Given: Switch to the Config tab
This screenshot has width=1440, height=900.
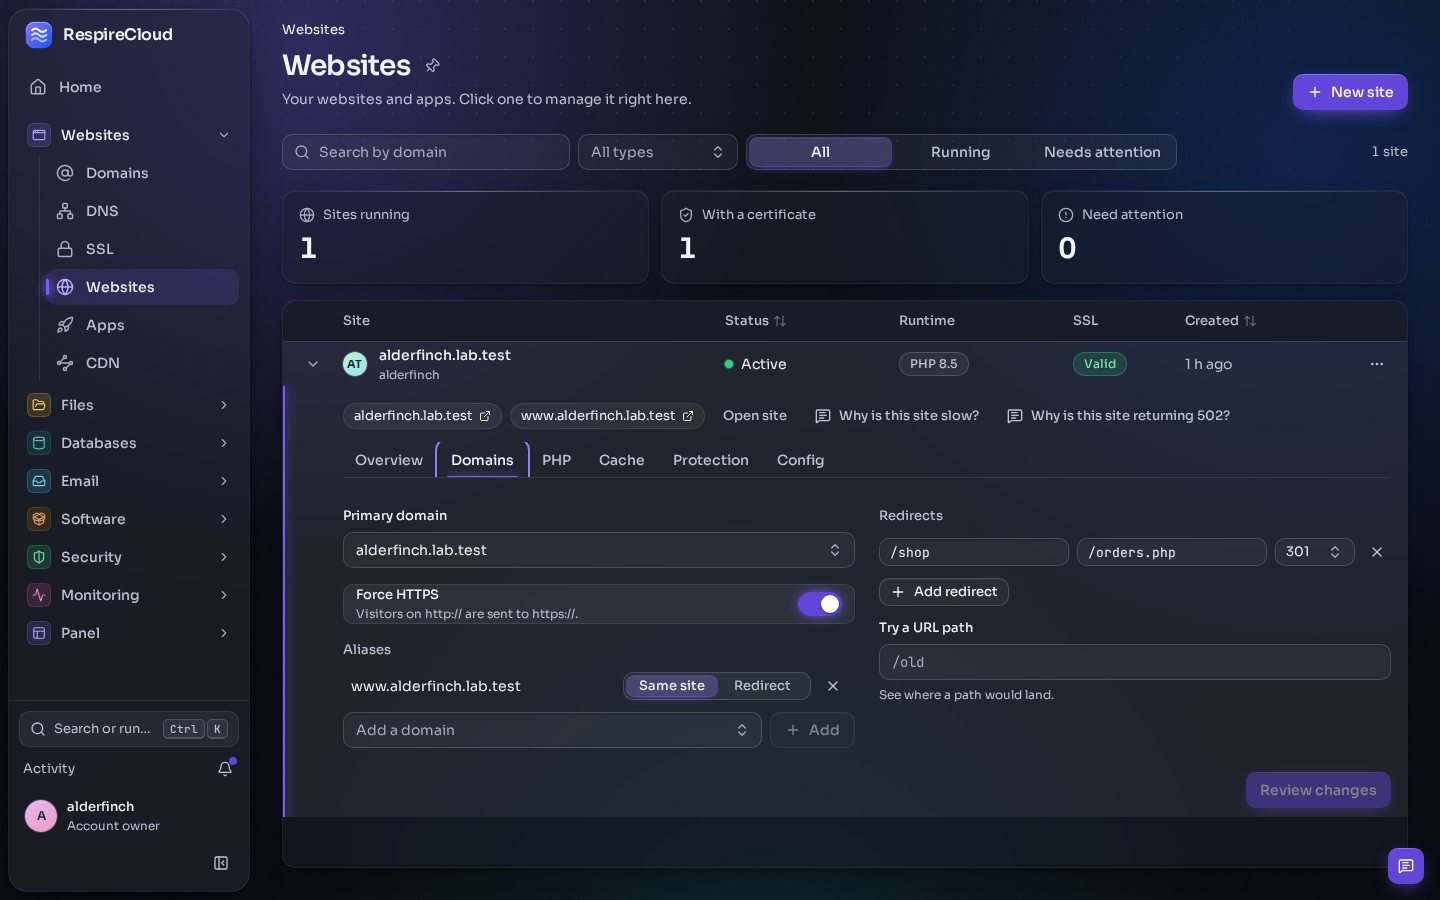Looking at the screenshot, I should click(x=800, y=460).
